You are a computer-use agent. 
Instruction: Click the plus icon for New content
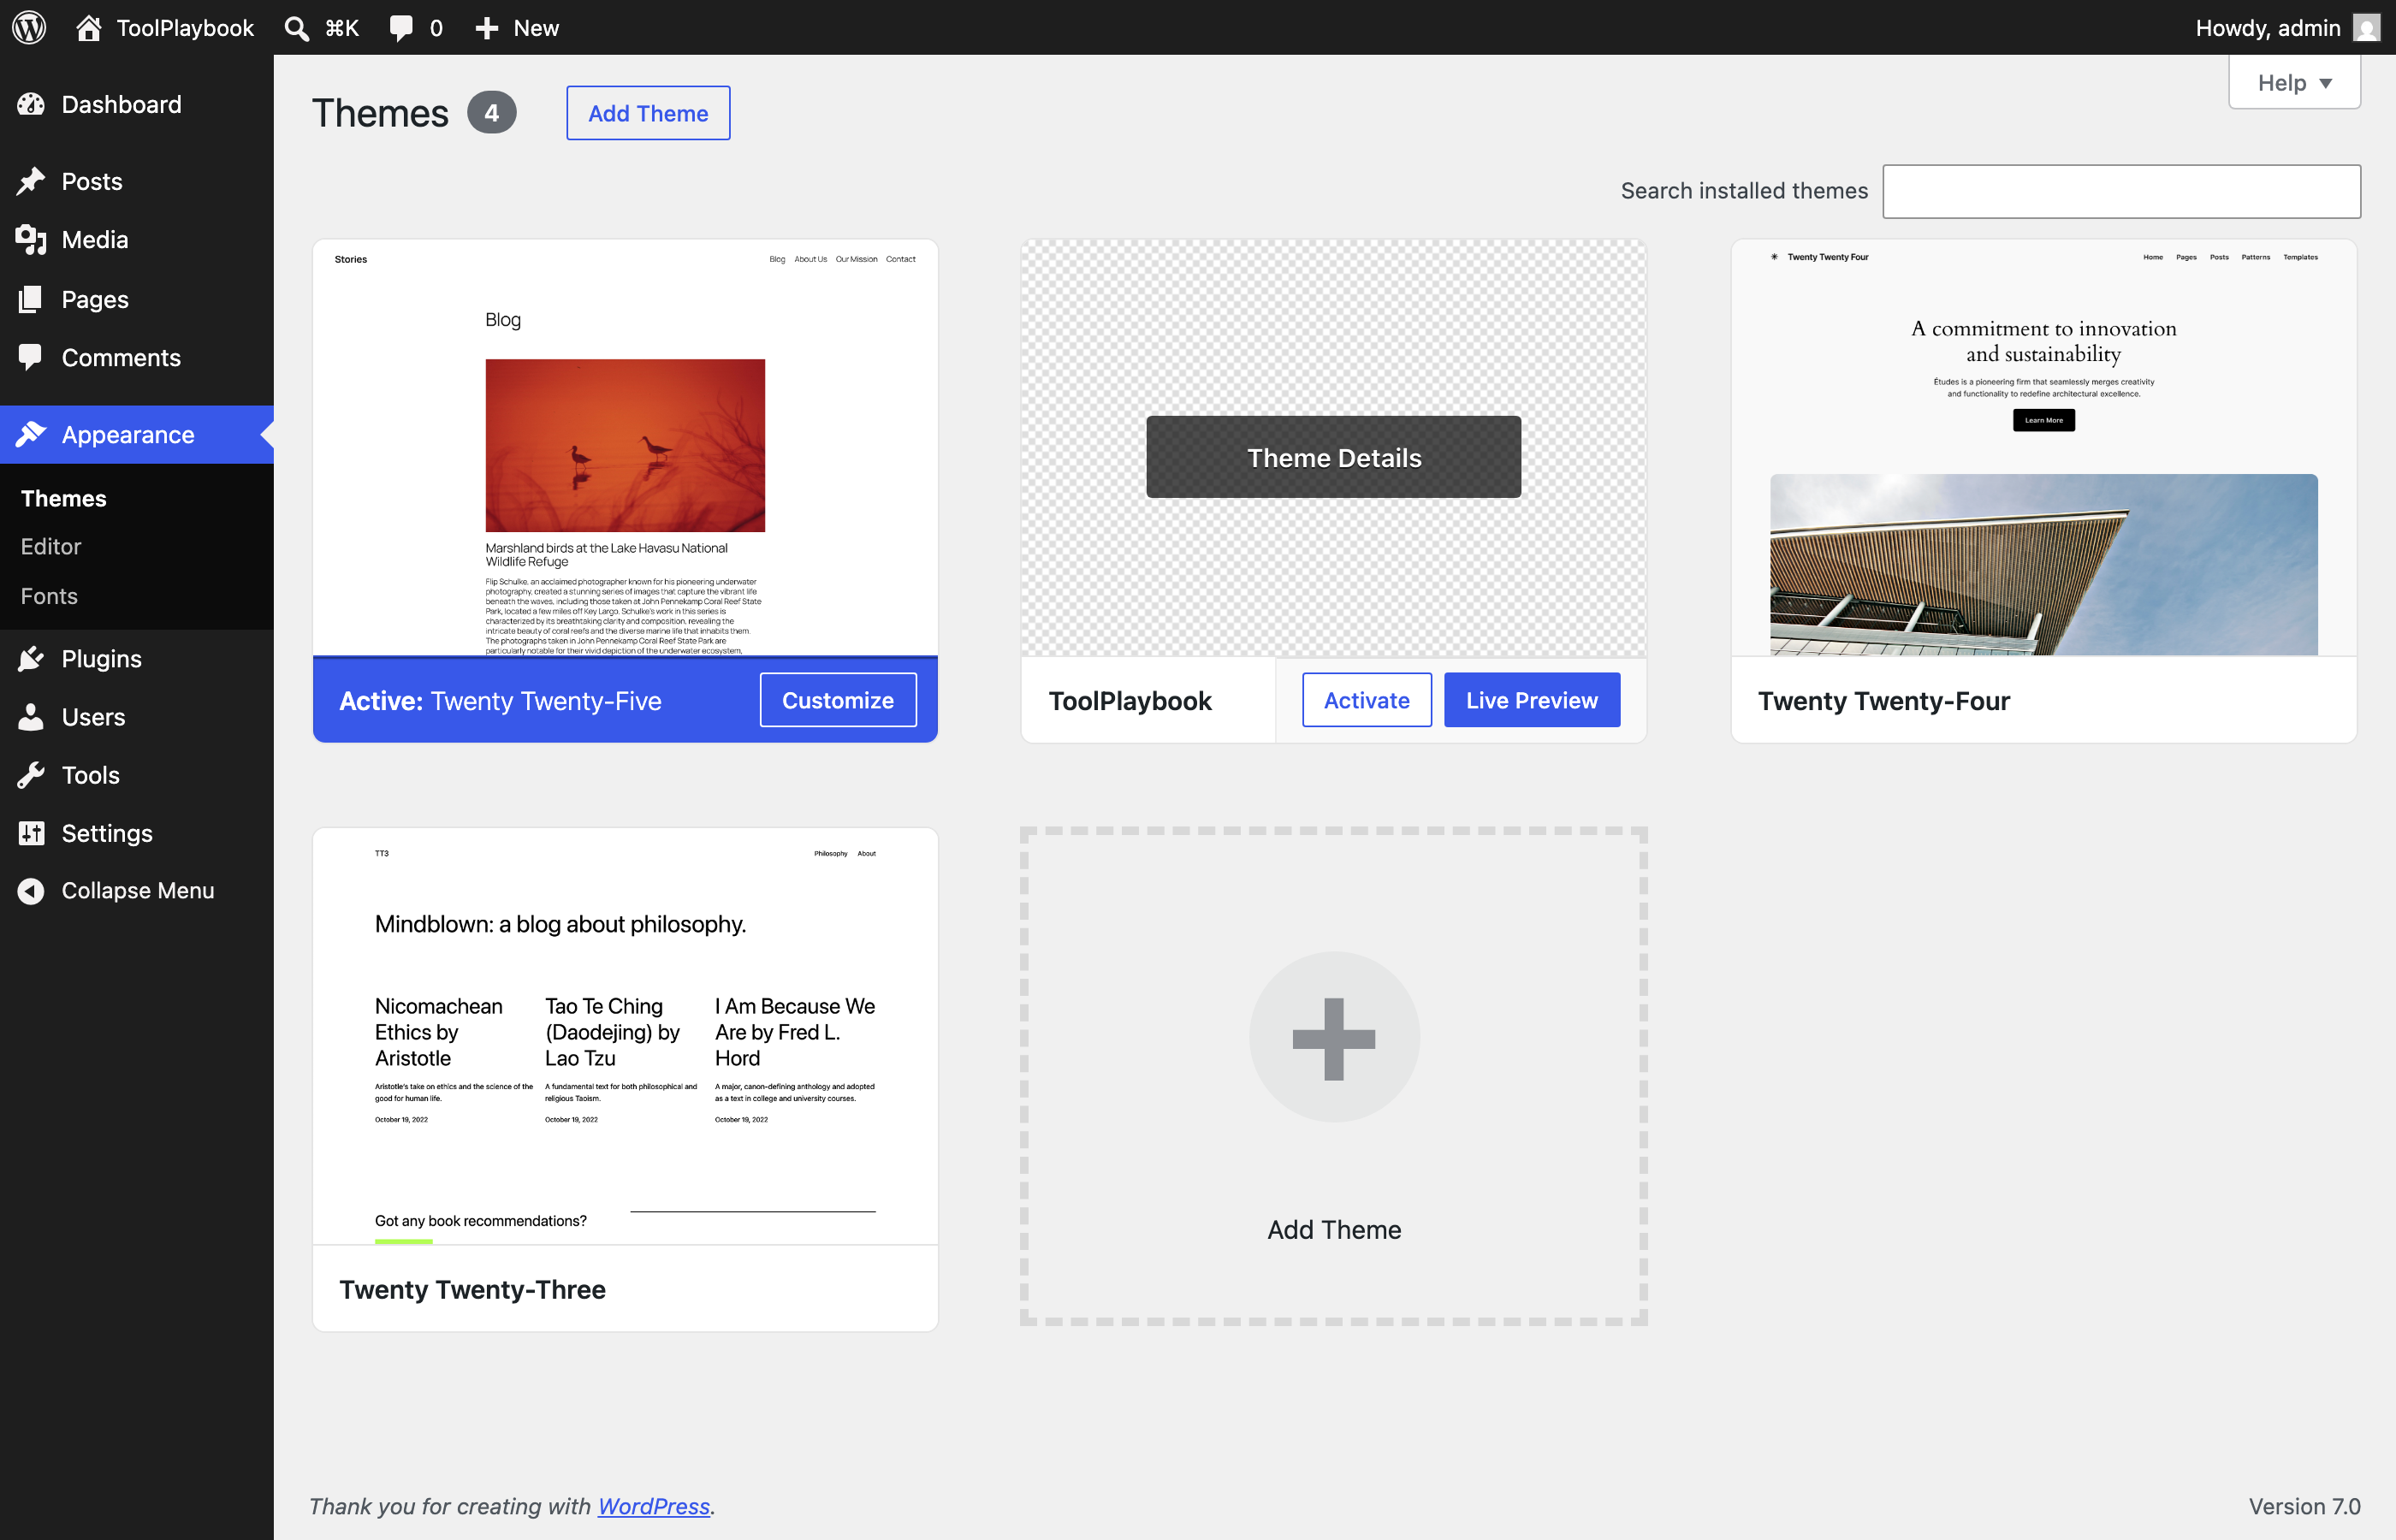click(x=487, y=28)
